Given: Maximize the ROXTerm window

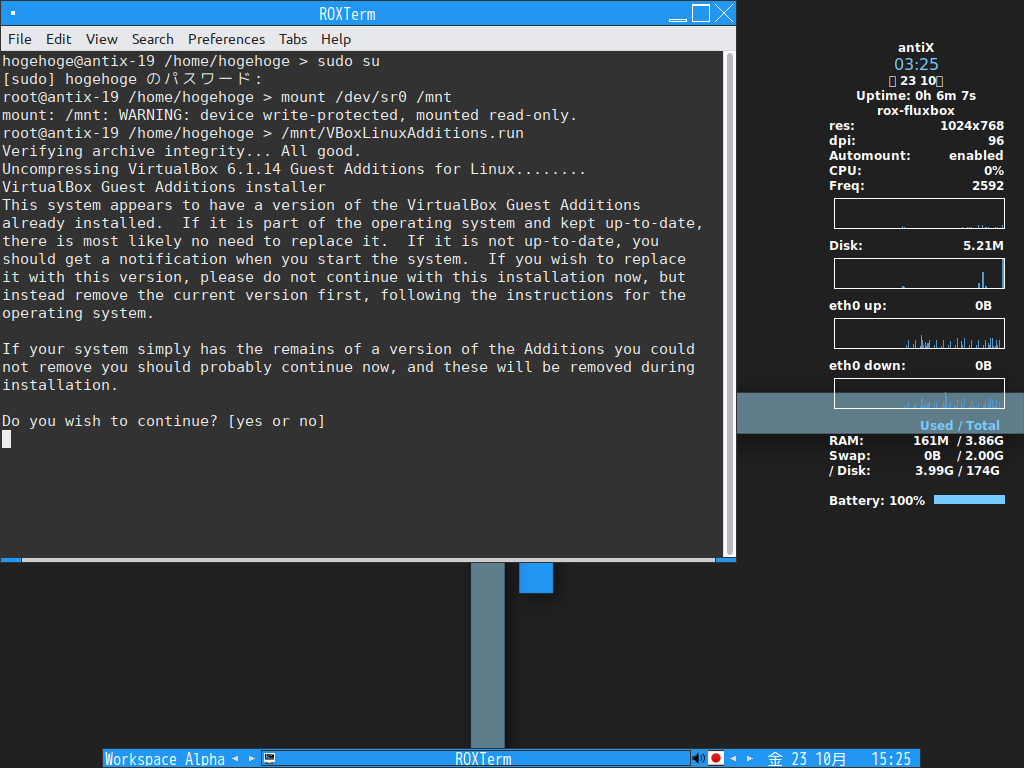Looking at the screenshot, I should [x=701, y=13].
